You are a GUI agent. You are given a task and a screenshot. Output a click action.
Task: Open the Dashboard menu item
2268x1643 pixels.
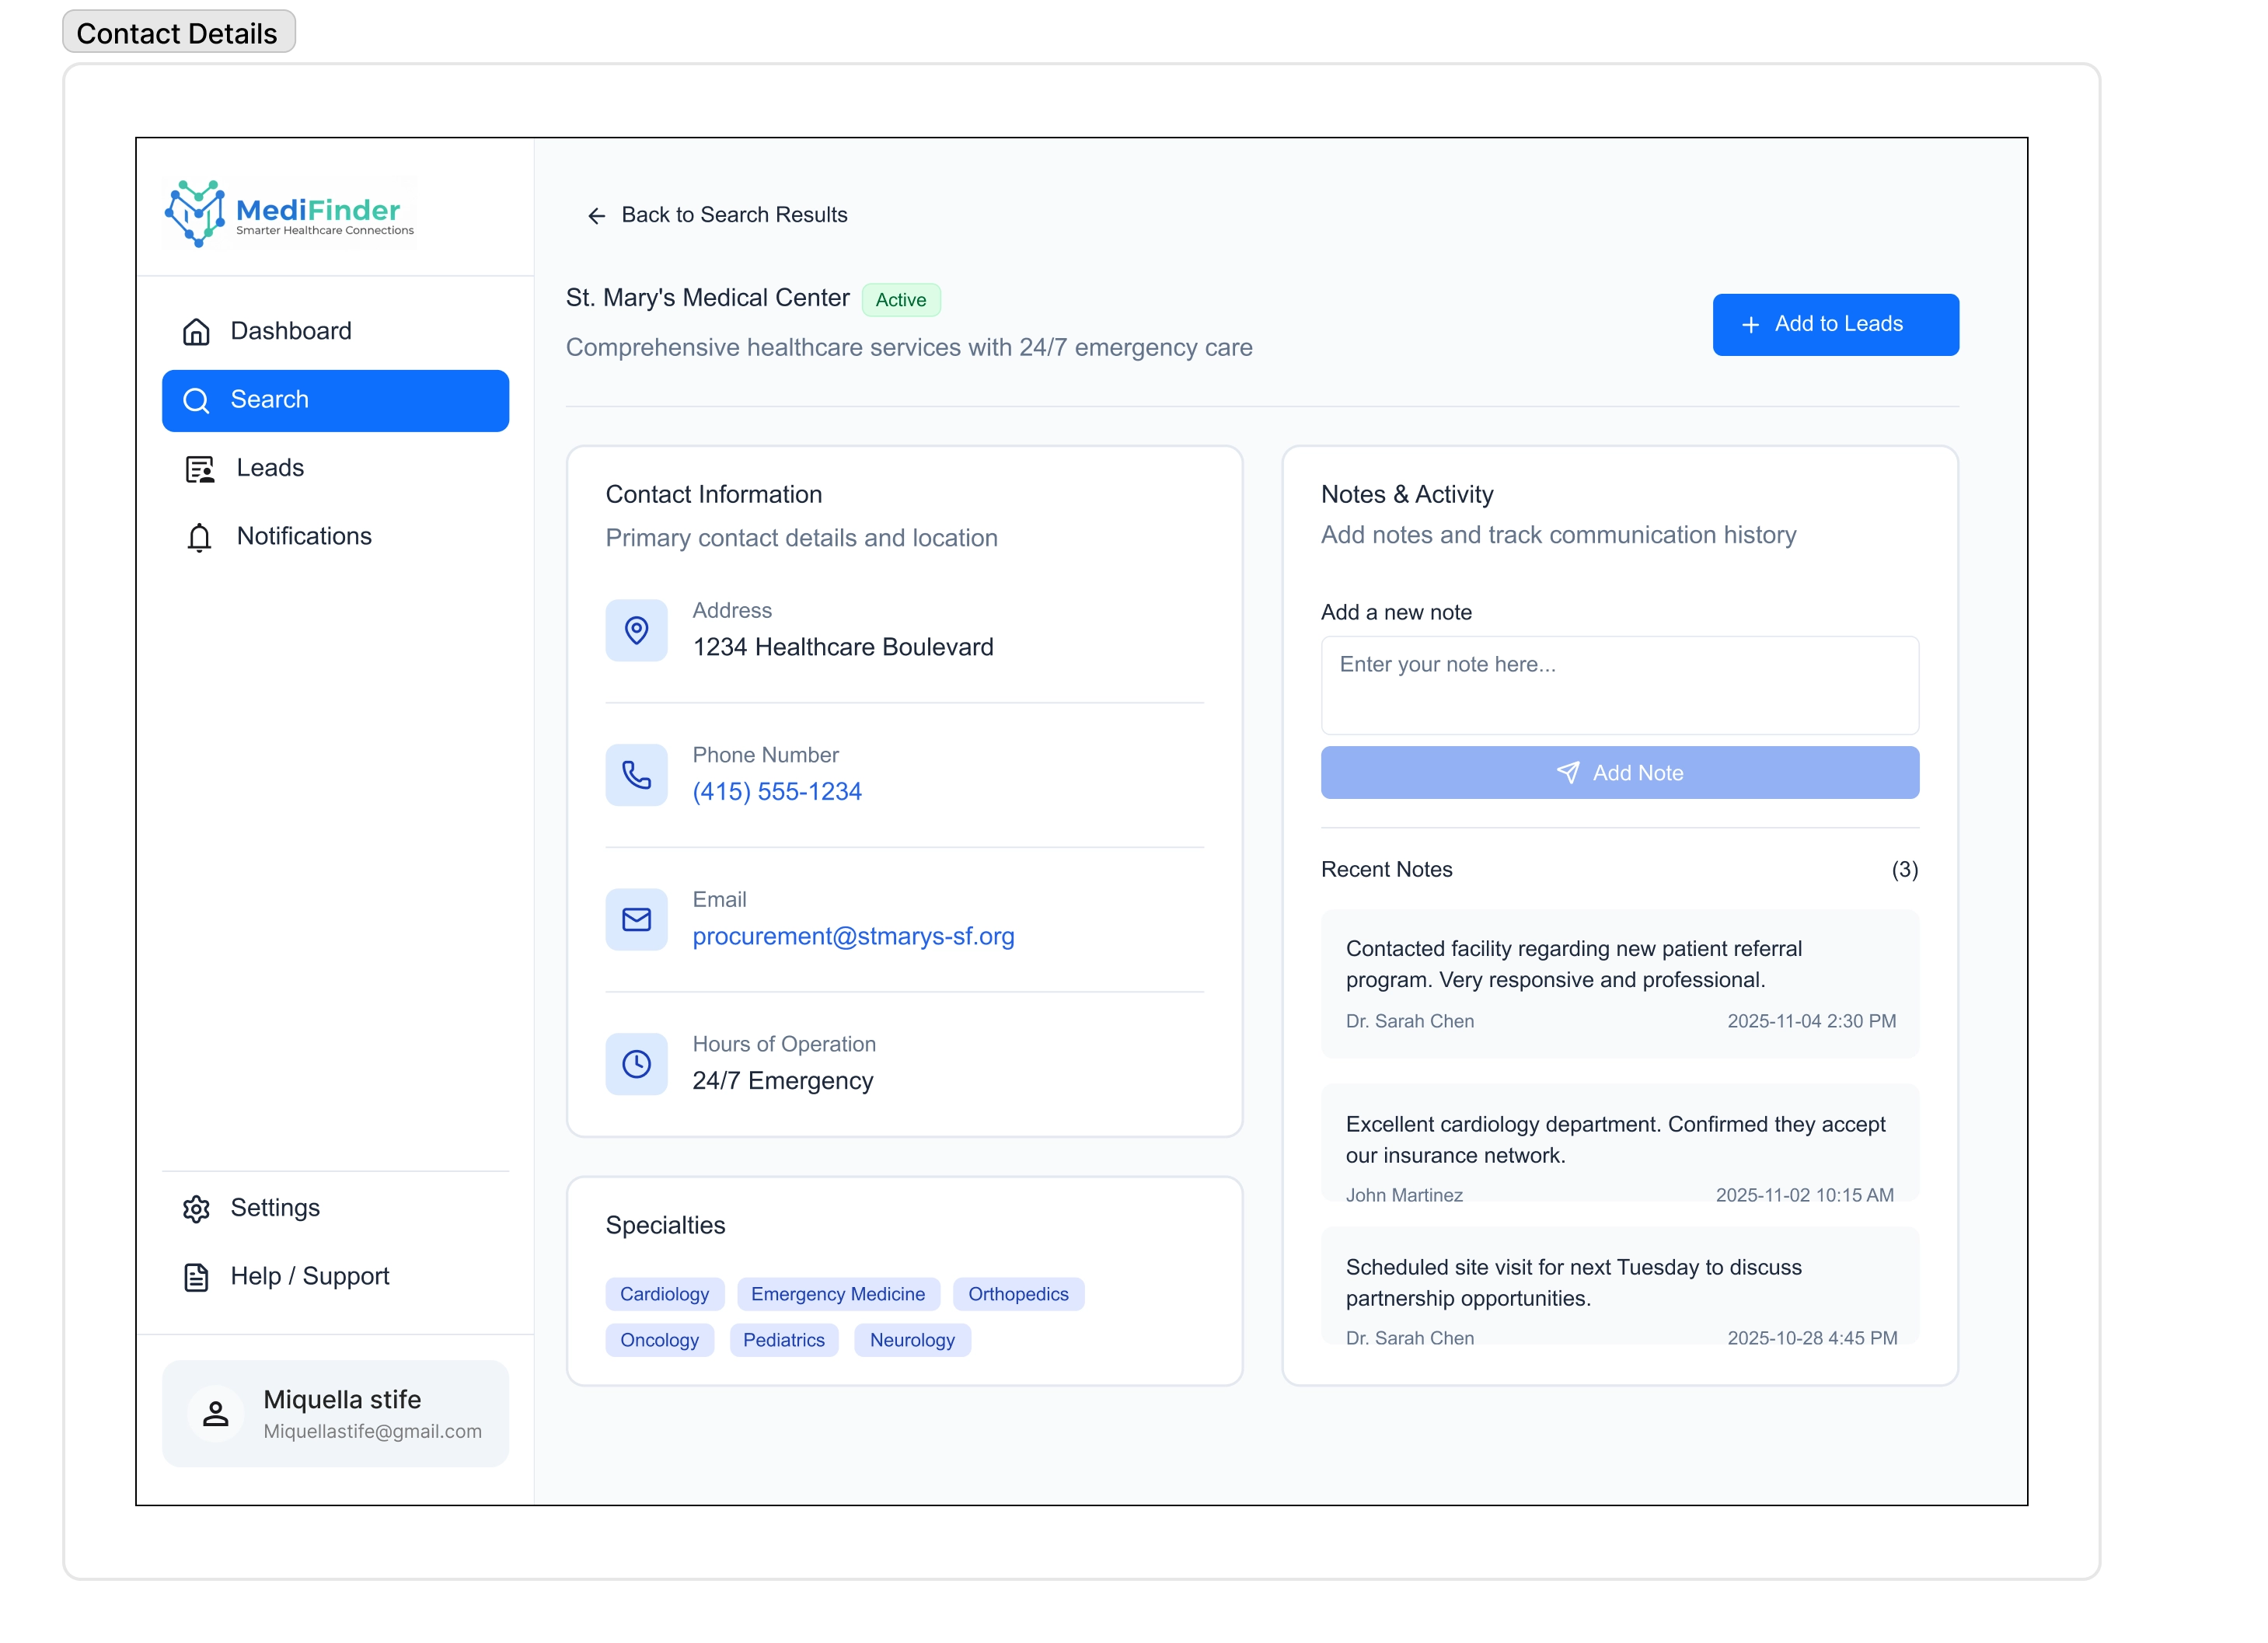click(x=290, y=331)
